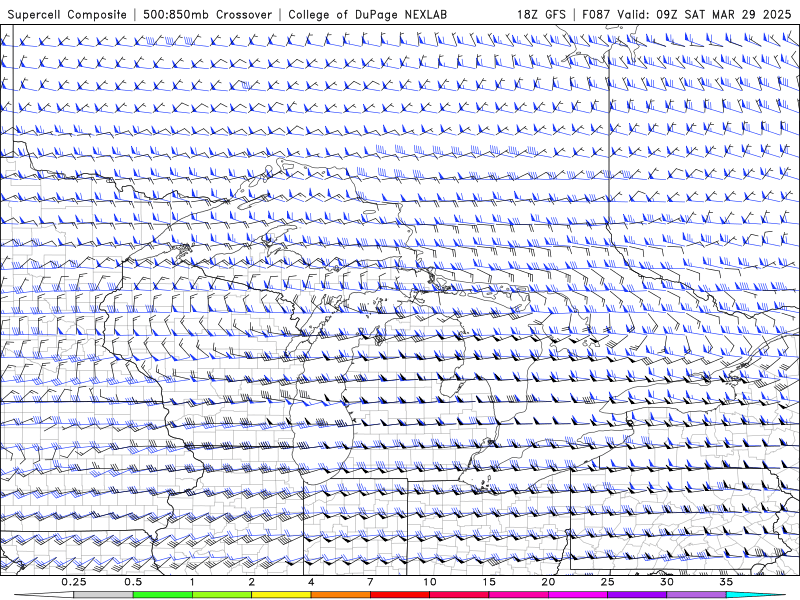
Task: Click the '1' colorbar label
Action: tap(192, 582)
